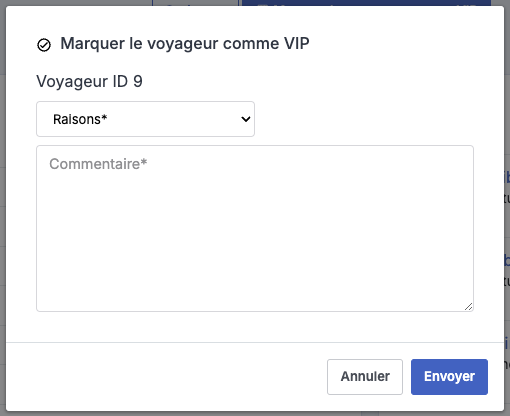Select the Raisons* placeholder text
The height and width of the screenshot is (416, 510).
click(x=80, y=119)
